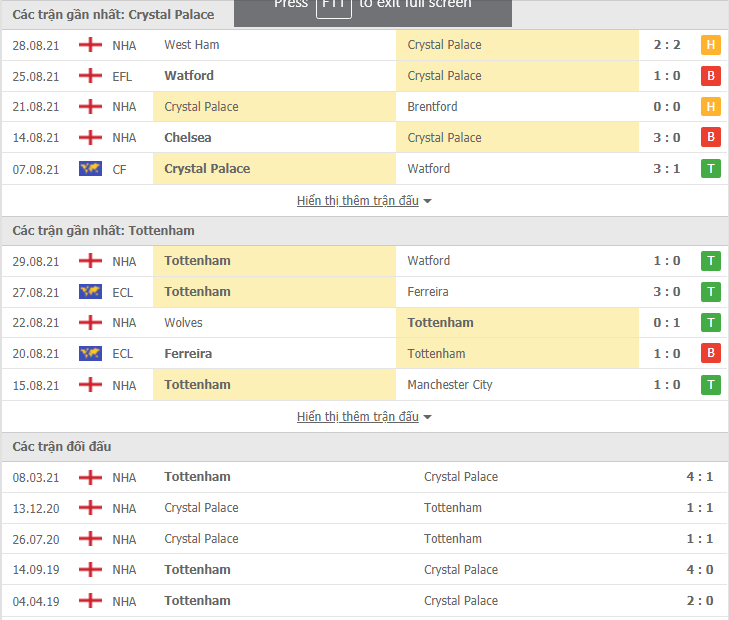The image size is (729, 620).
Task: Open the Manchester City team link
Action: 450,385
